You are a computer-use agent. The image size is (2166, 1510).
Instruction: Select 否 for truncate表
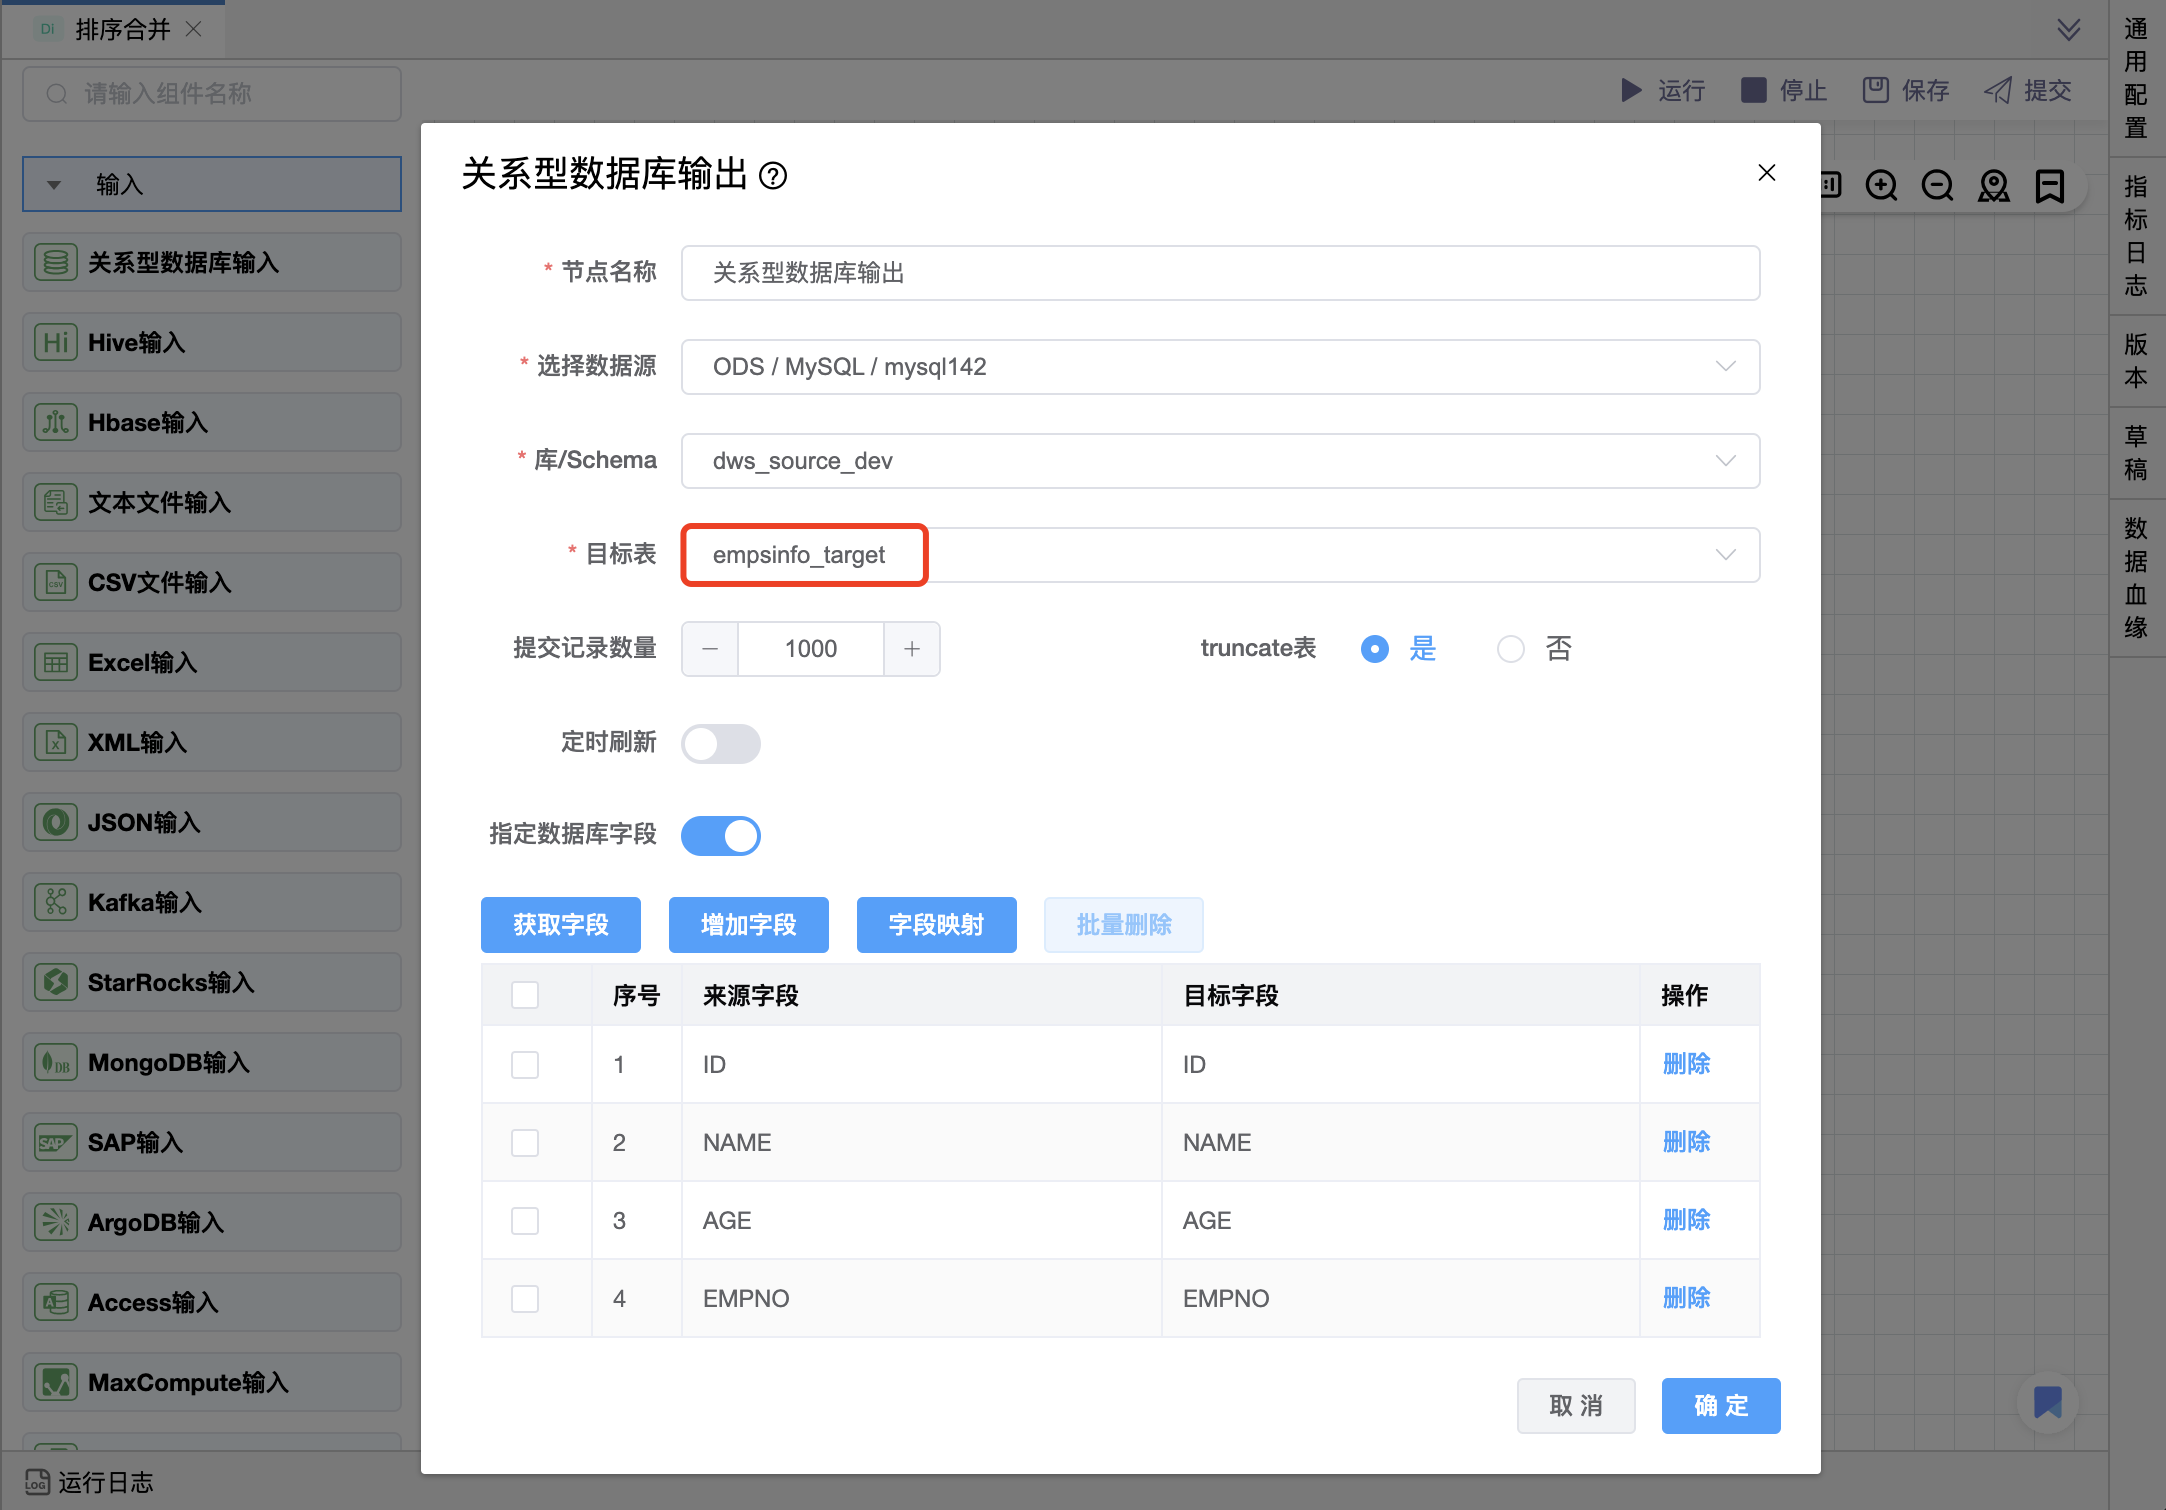(x=1511, y=649)
